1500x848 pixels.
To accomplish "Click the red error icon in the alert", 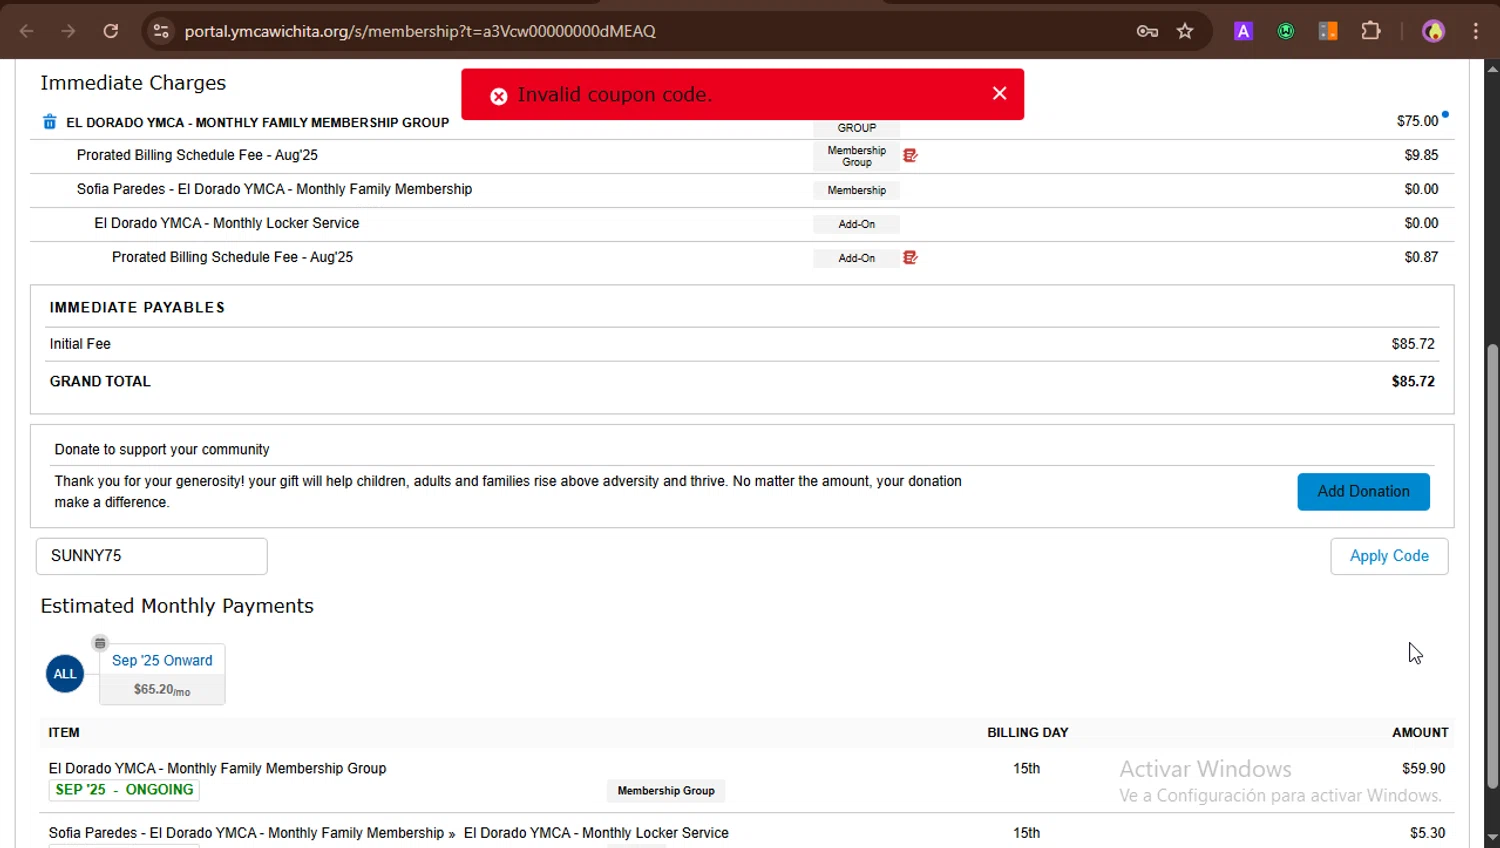I will coord(498,96).
